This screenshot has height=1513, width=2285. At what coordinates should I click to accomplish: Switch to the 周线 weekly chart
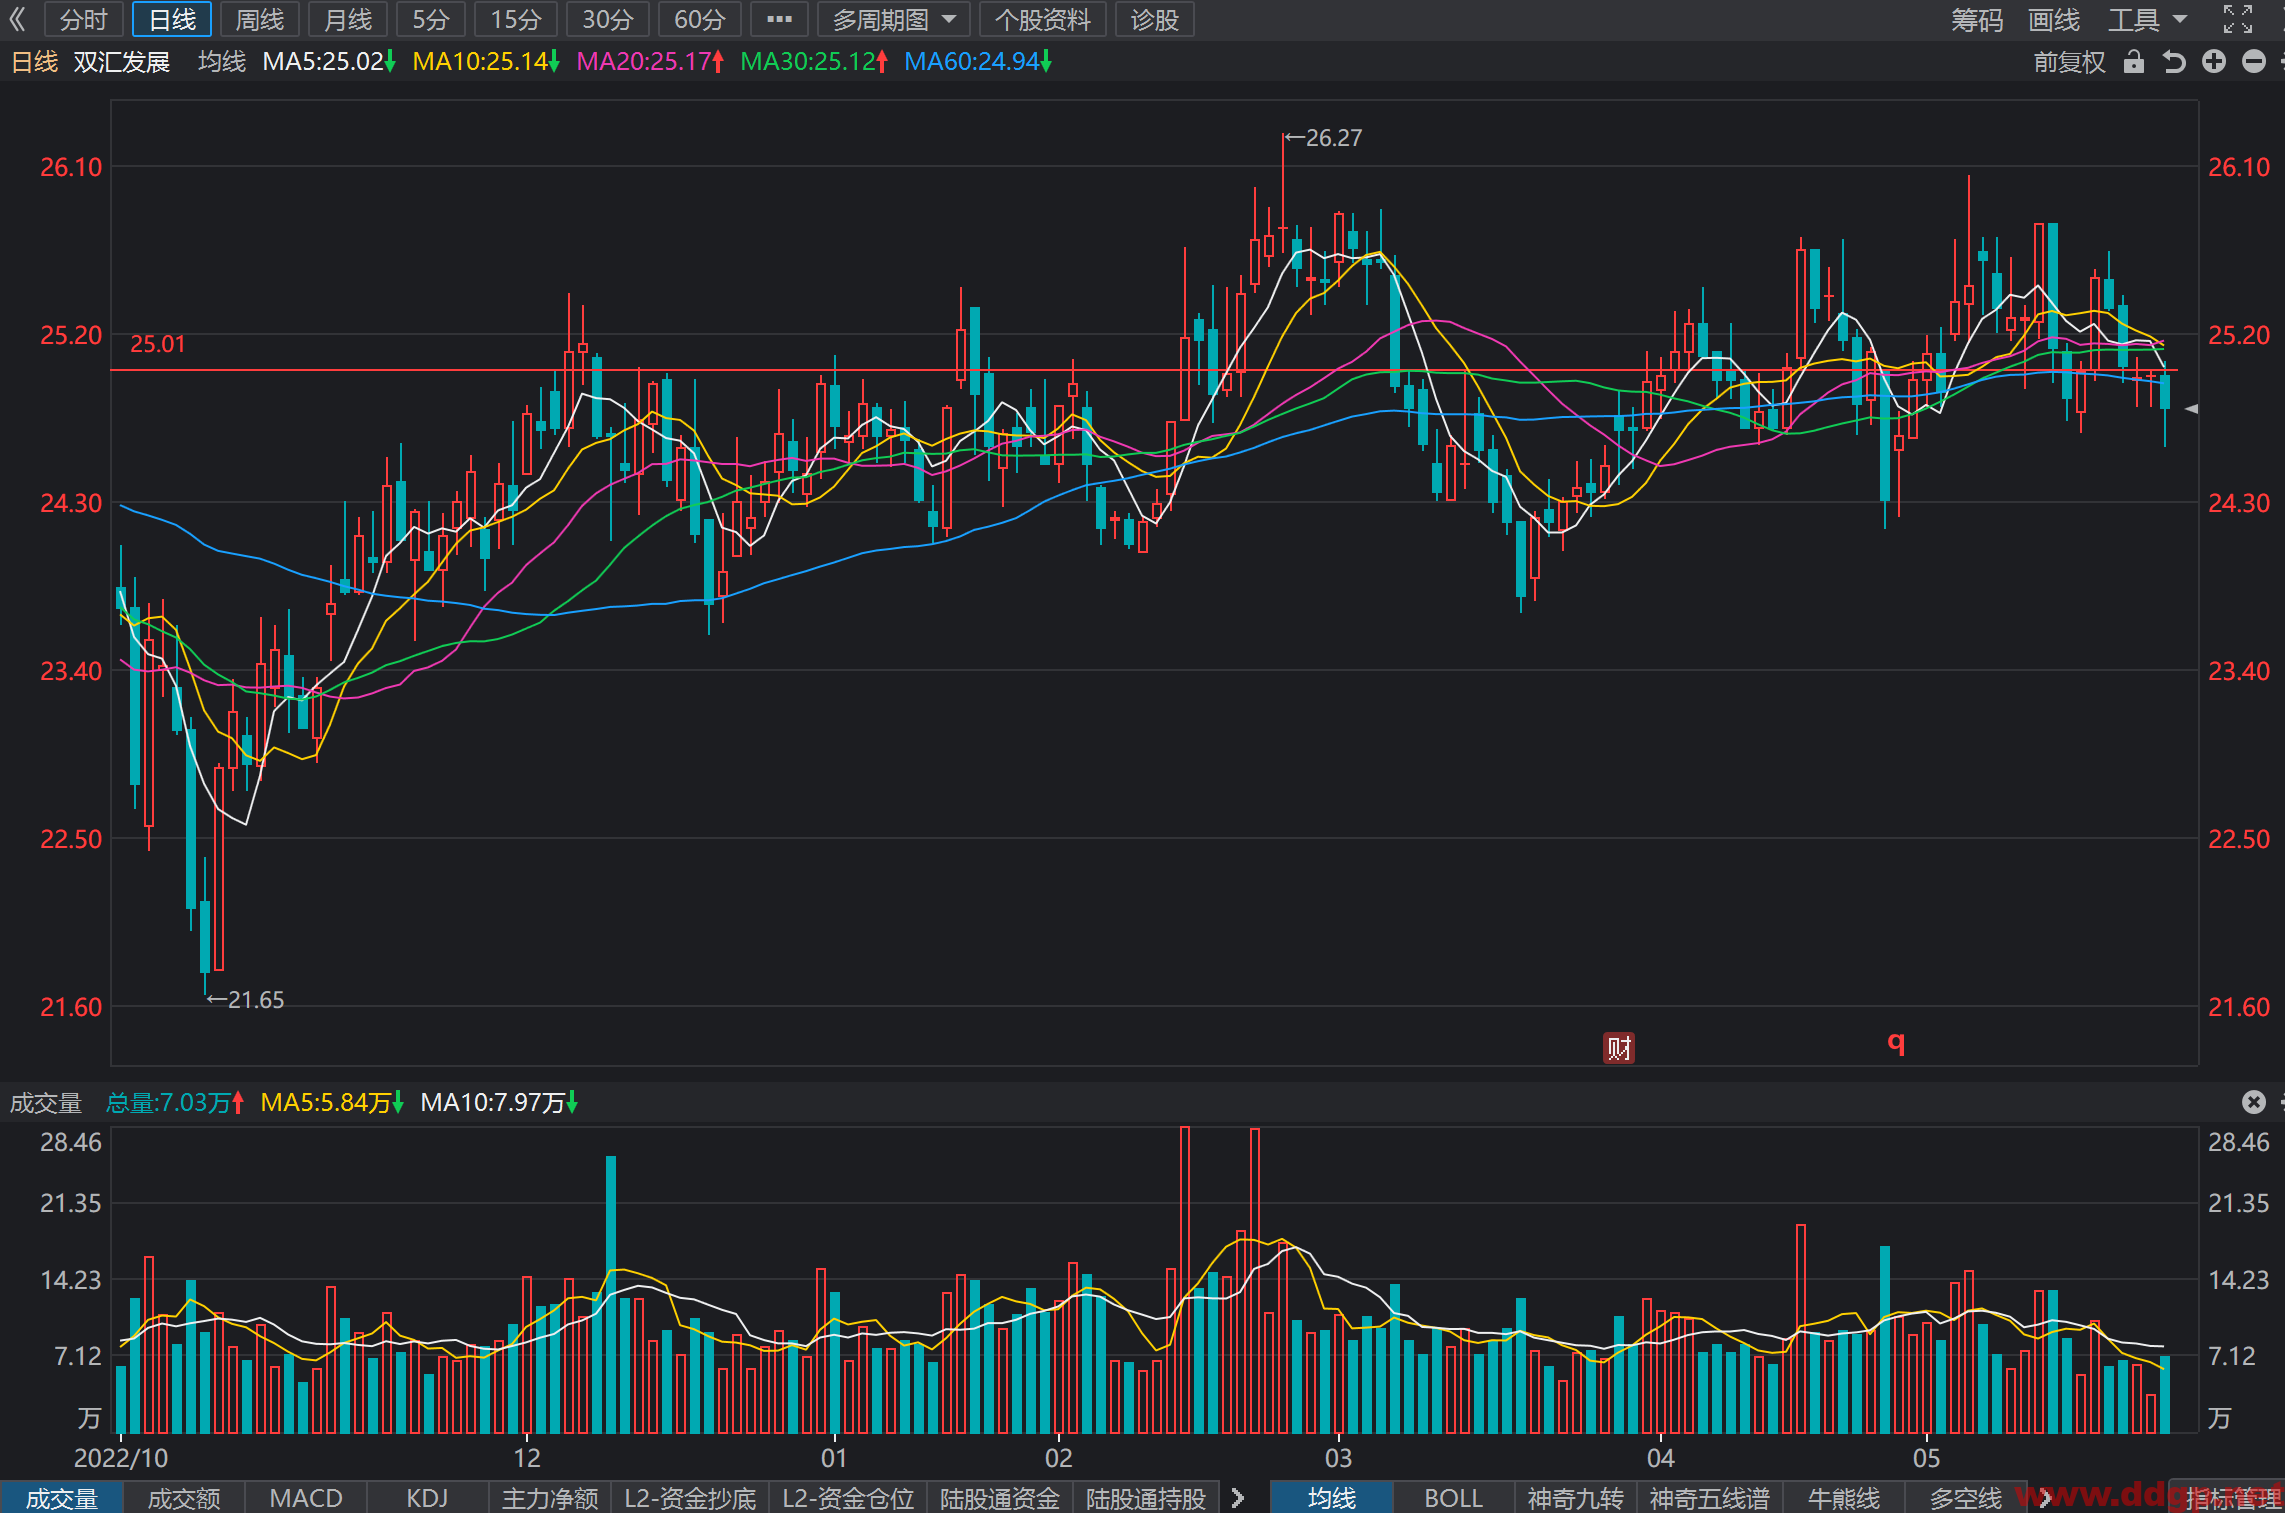coord(260,19)
